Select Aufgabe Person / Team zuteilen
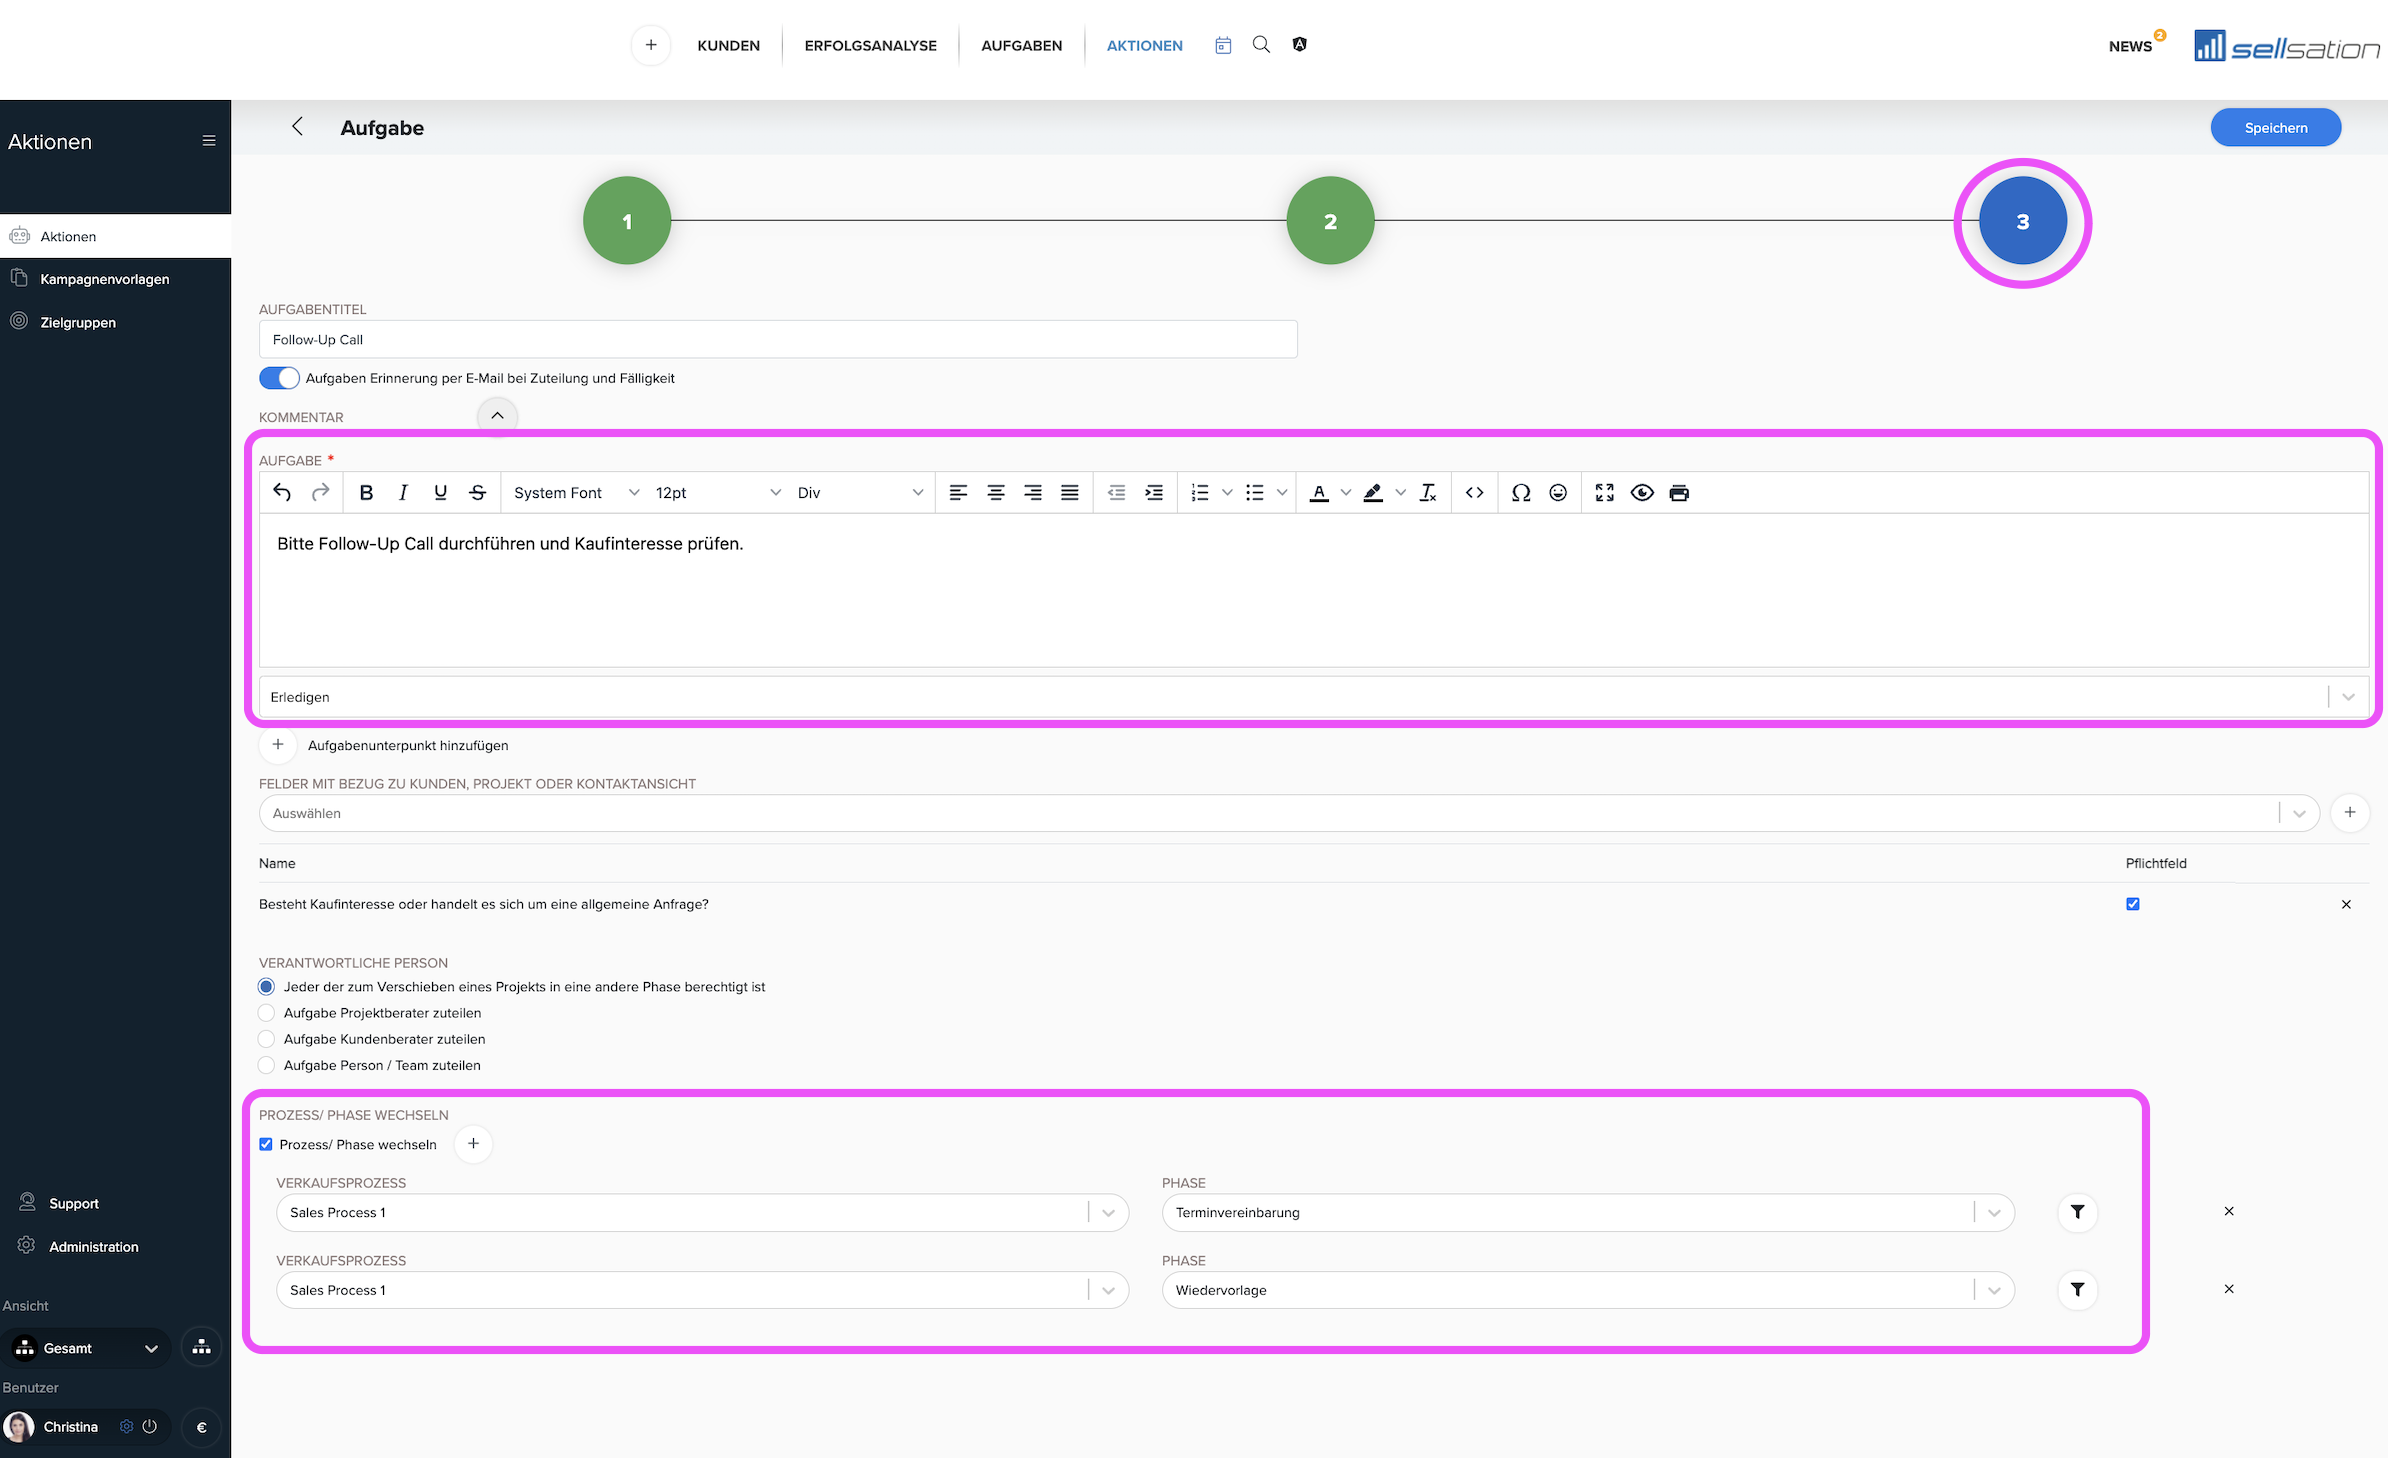Screen dimensions: 2388x1458 [x=266, y=1065]
